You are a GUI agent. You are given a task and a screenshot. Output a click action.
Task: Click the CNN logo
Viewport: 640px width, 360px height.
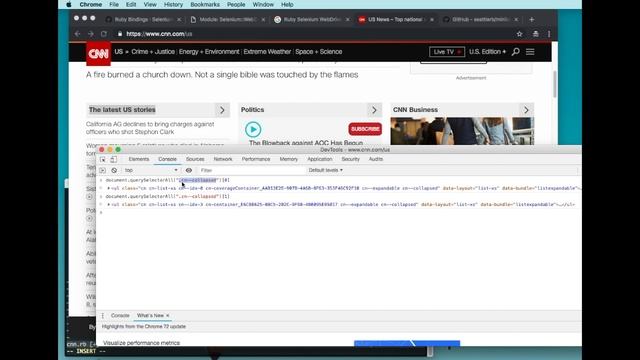98,53
